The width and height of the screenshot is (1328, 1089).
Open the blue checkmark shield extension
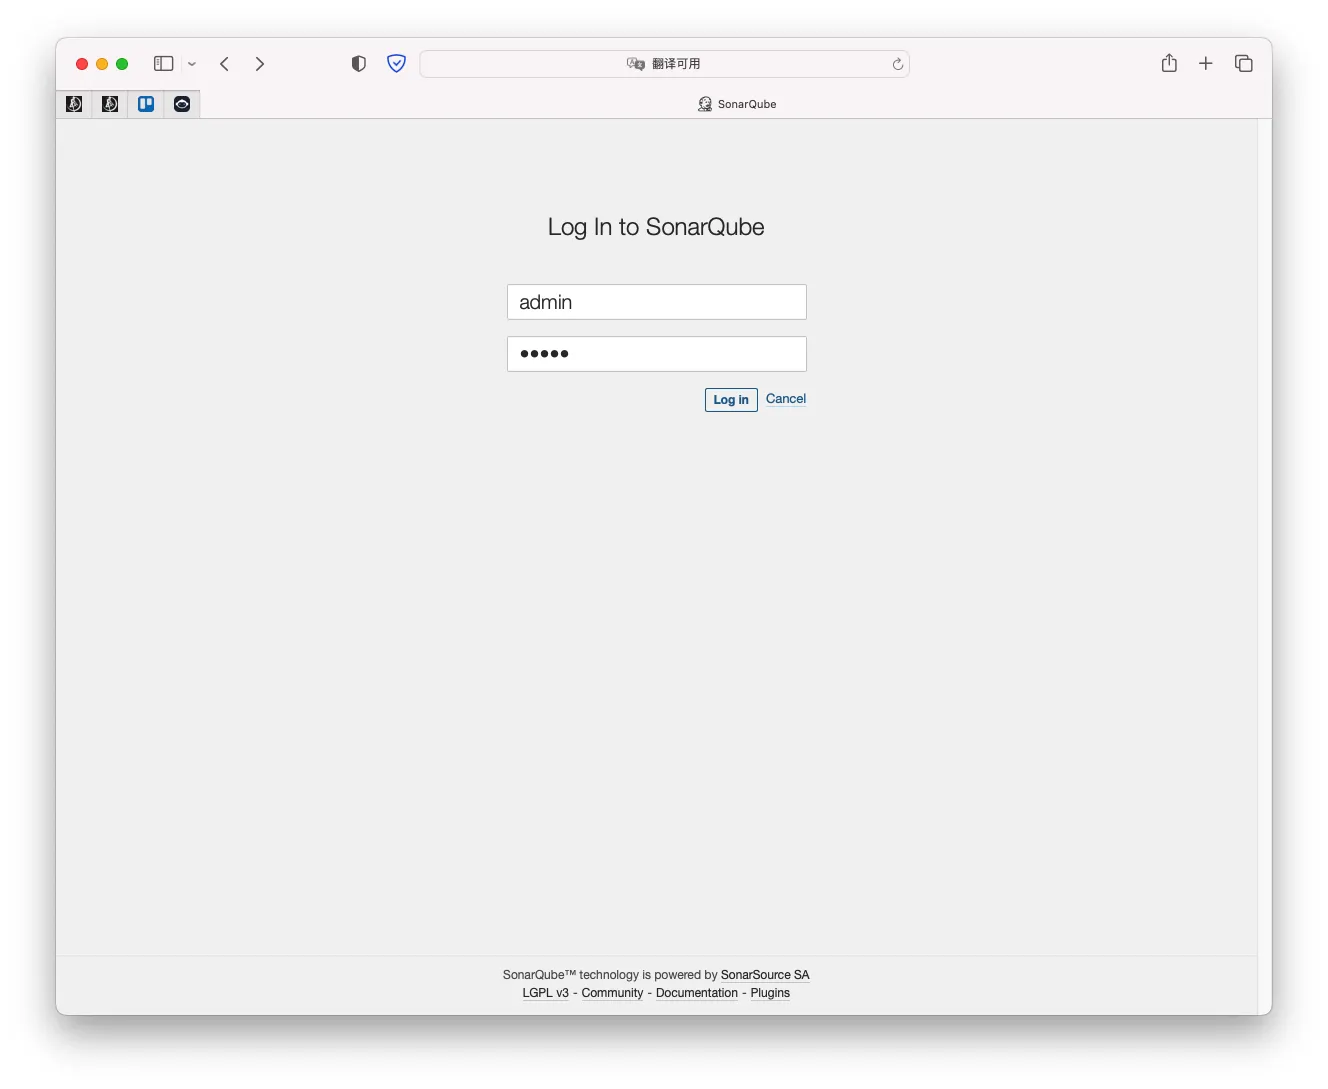point(397,64)
